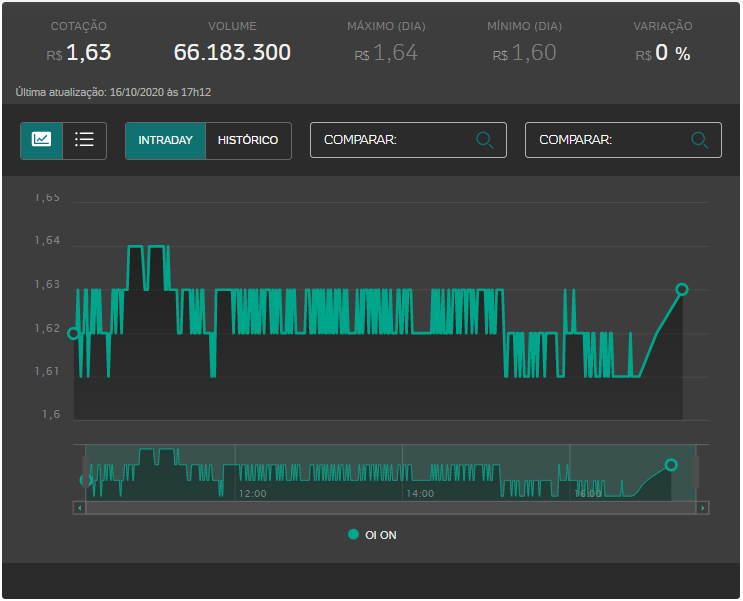Click the search icon in second Comparar field
743x601 pixels.
tap(699, 140)
